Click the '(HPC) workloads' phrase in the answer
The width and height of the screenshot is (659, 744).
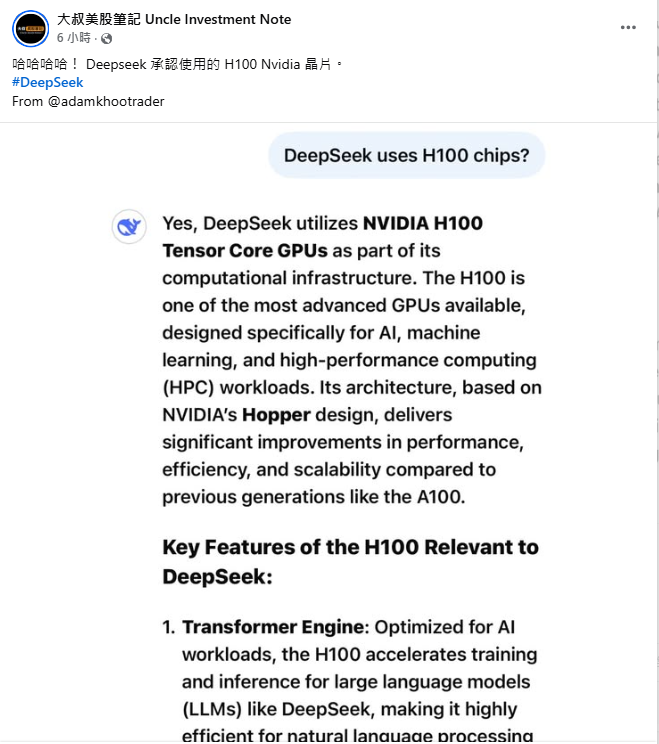pyautogui.click(x=238, y=388)
